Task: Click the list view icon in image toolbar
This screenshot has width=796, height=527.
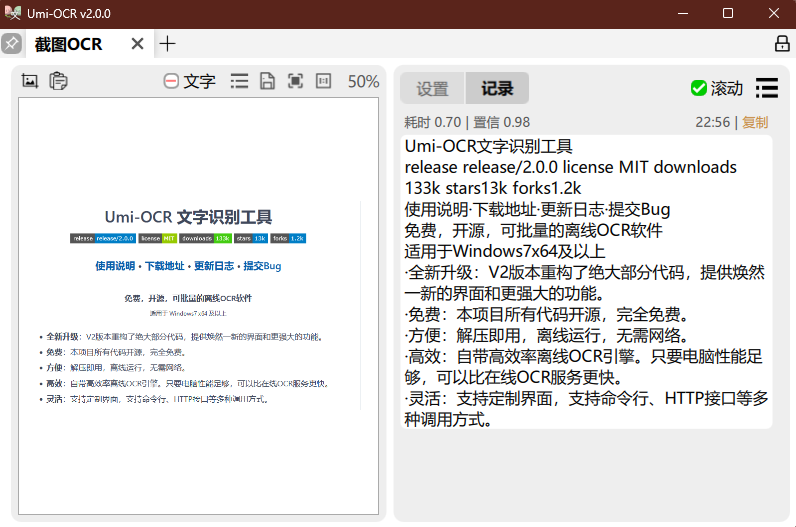Action: tap(239, 82)
